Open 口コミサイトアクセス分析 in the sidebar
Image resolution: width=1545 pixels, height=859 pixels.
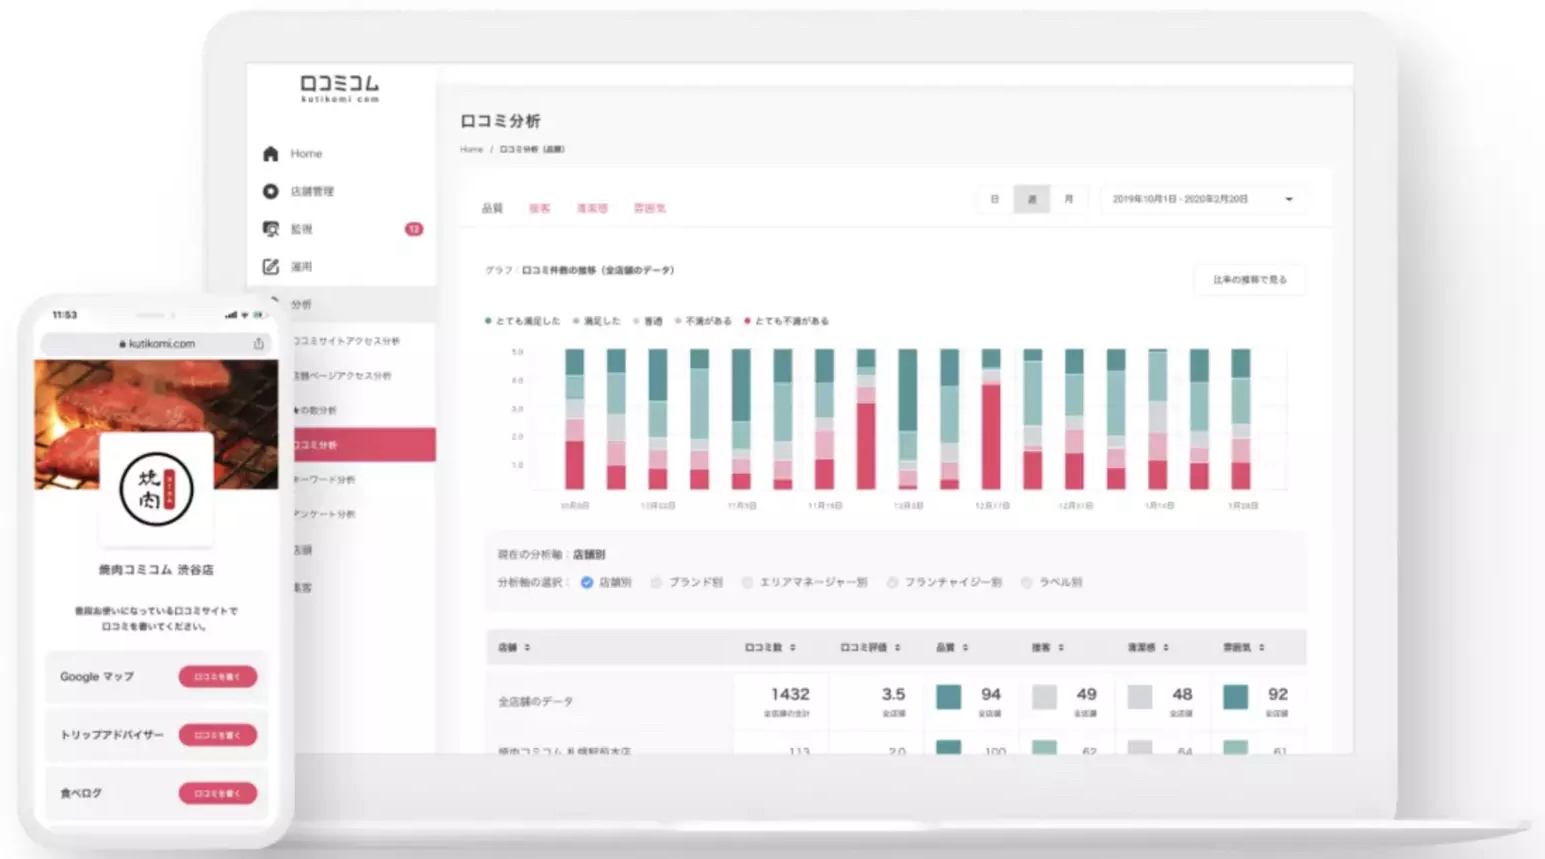click(x=346, y=341)
